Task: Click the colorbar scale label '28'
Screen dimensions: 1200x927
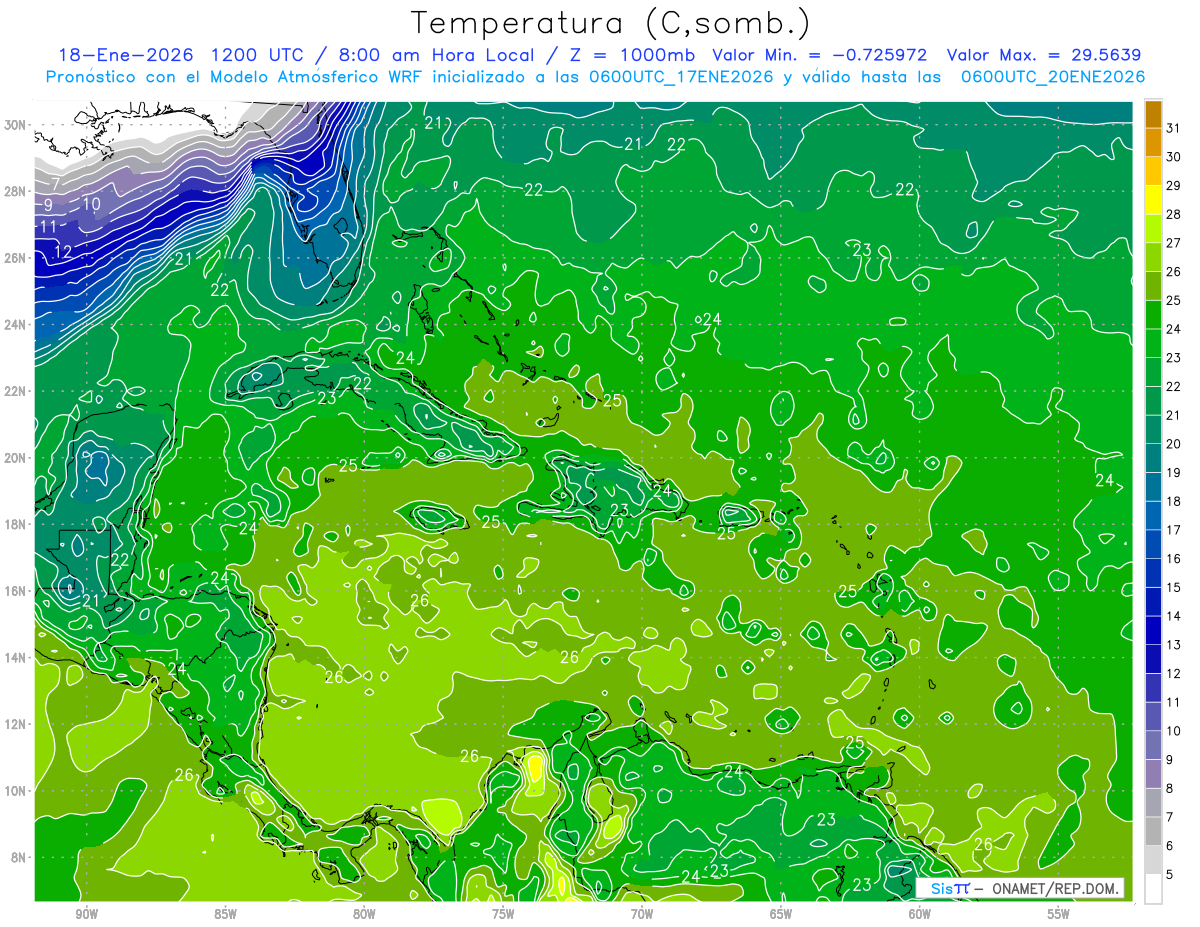Action: pyautogui.click(x=1174, y=214)
